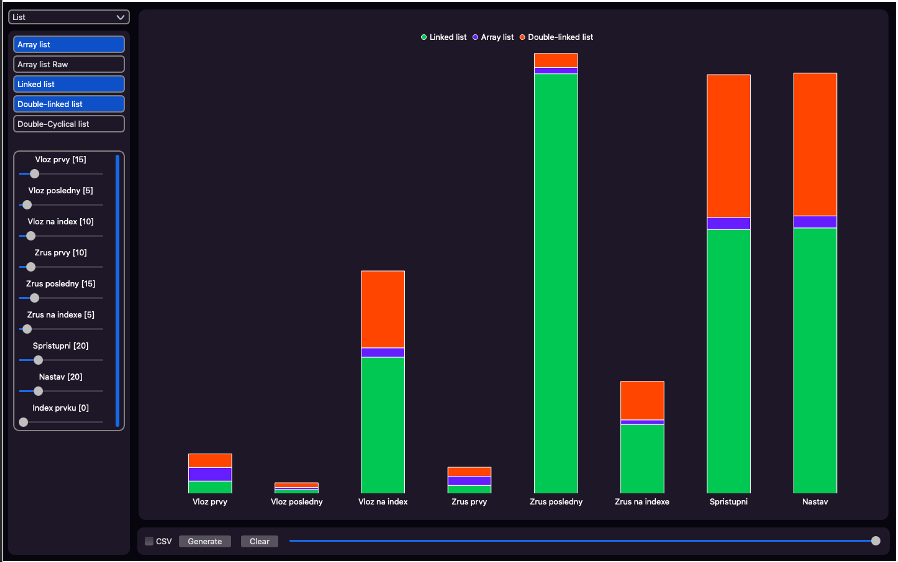The height and width of the screenshot is (562, 898).
Task: Click the orange segment of Spristupni bar
Action: coord(728,146)
